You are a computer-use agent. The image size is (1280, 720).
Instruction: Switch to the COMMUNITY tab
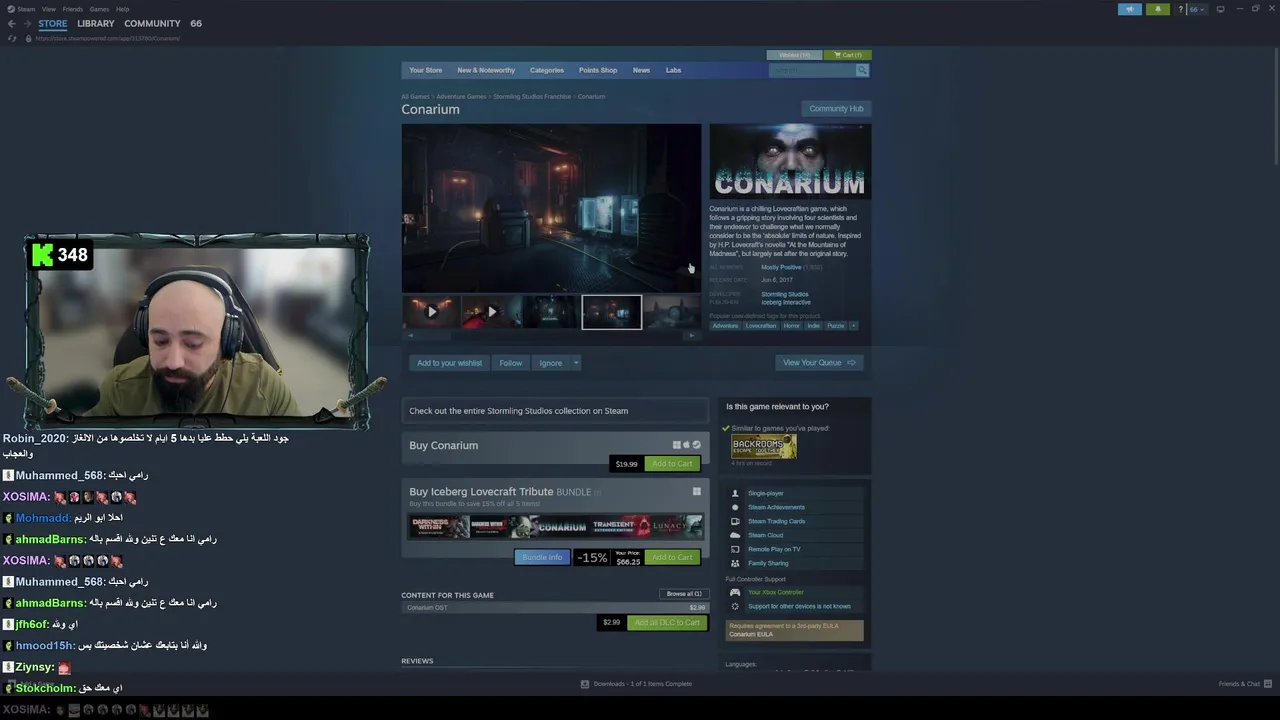[x=152, y=23]
